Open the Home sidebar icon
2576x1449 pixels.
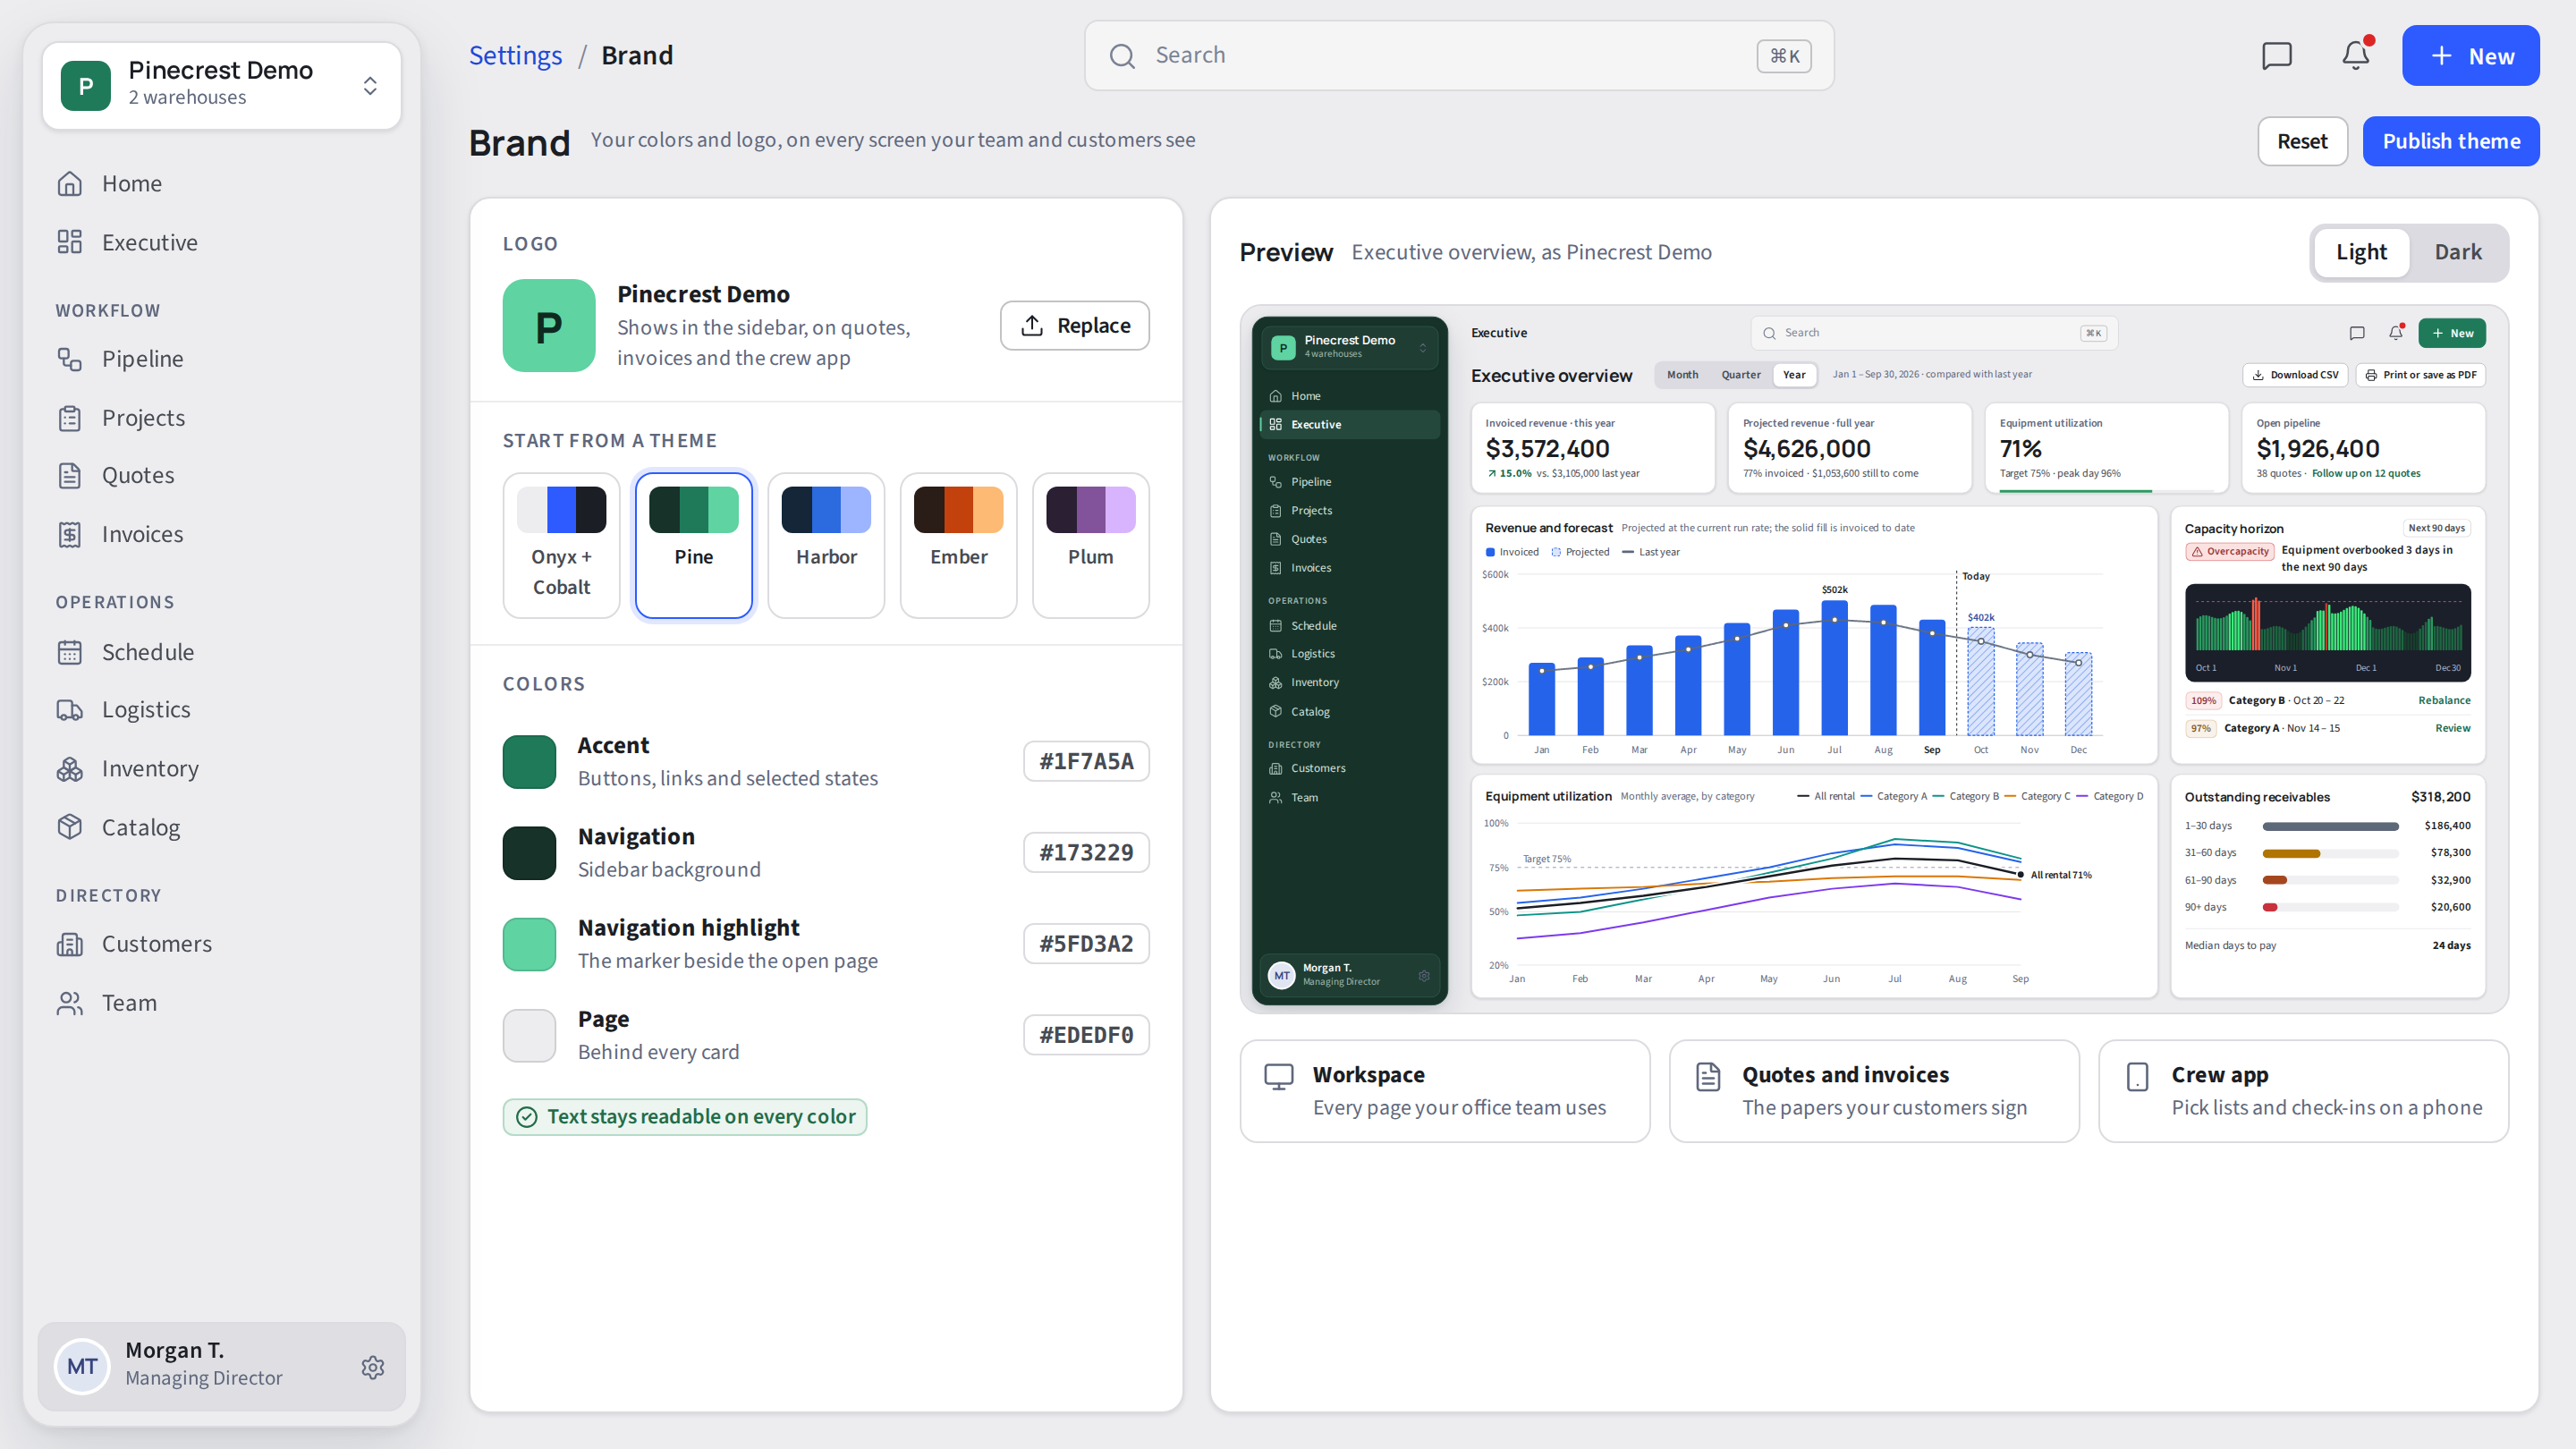69,184
